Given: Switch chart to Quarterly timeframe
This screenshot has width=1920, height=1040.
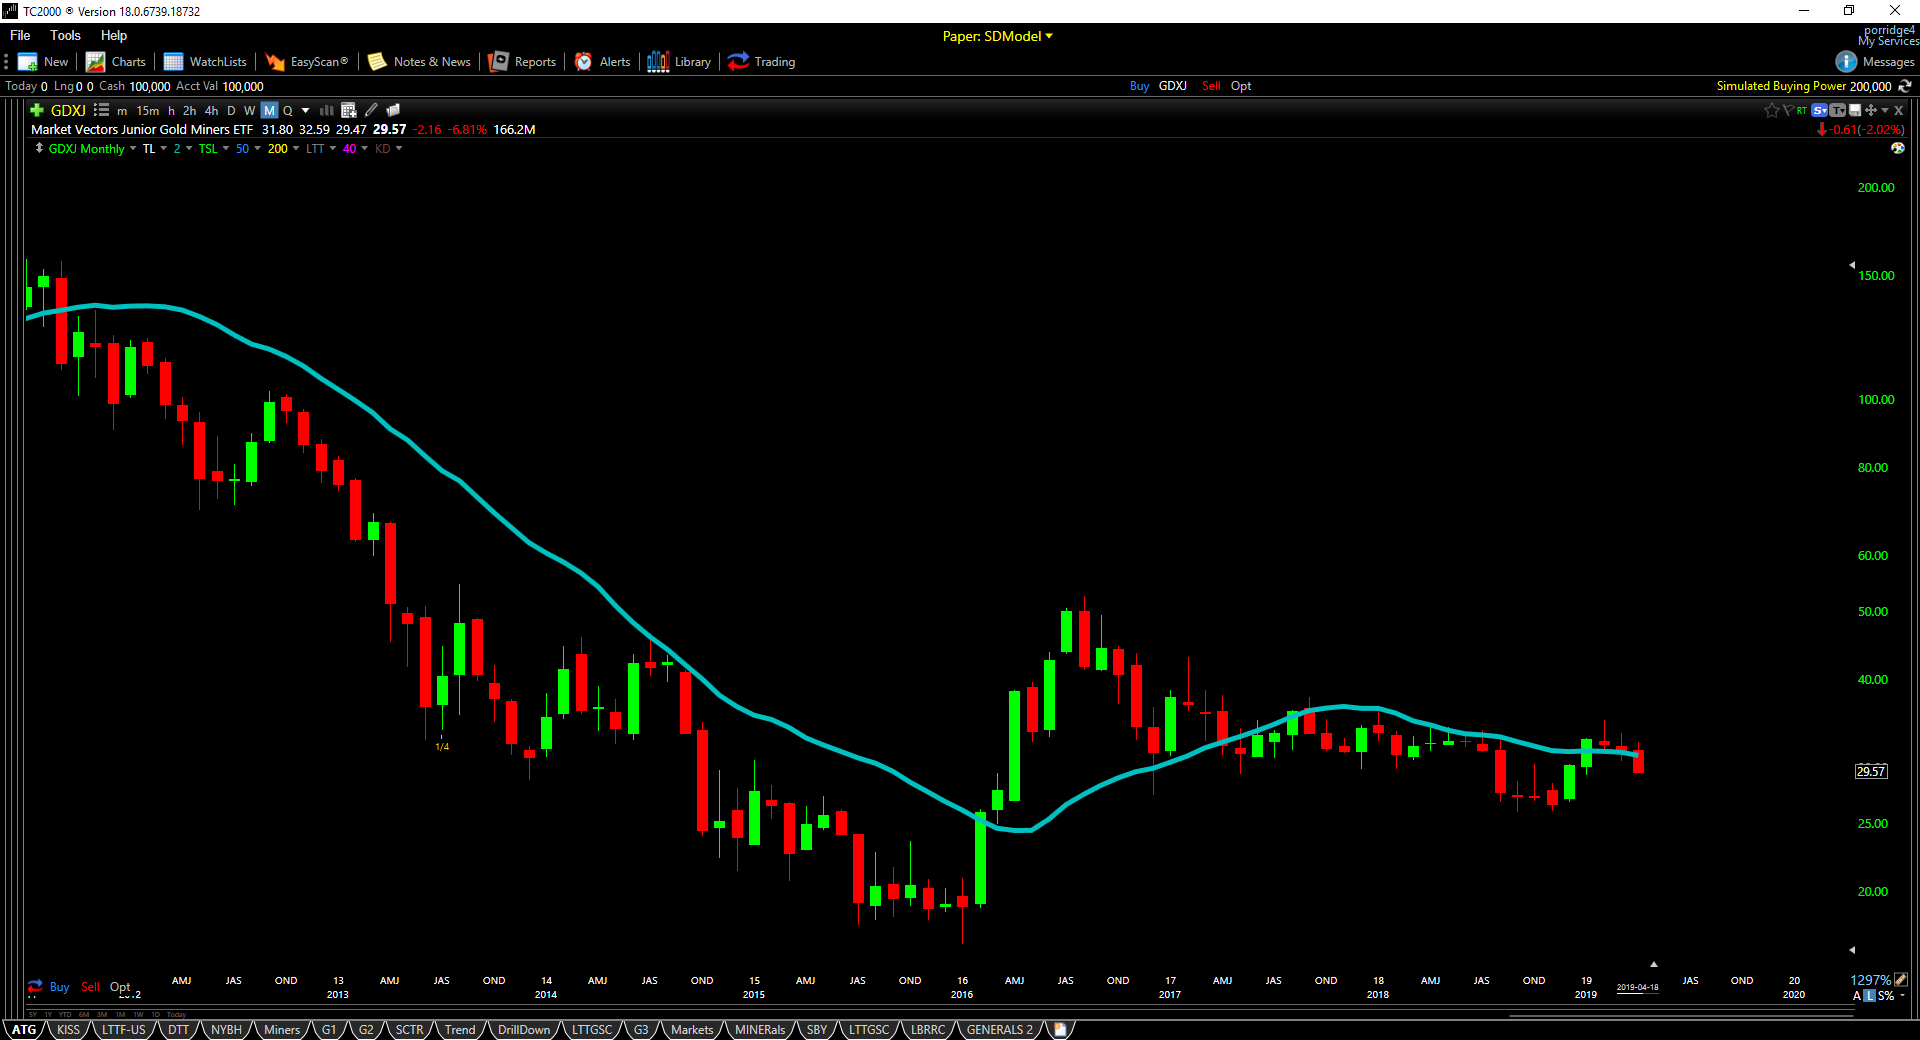Looking at the screenshot, I should coord(288,110).
